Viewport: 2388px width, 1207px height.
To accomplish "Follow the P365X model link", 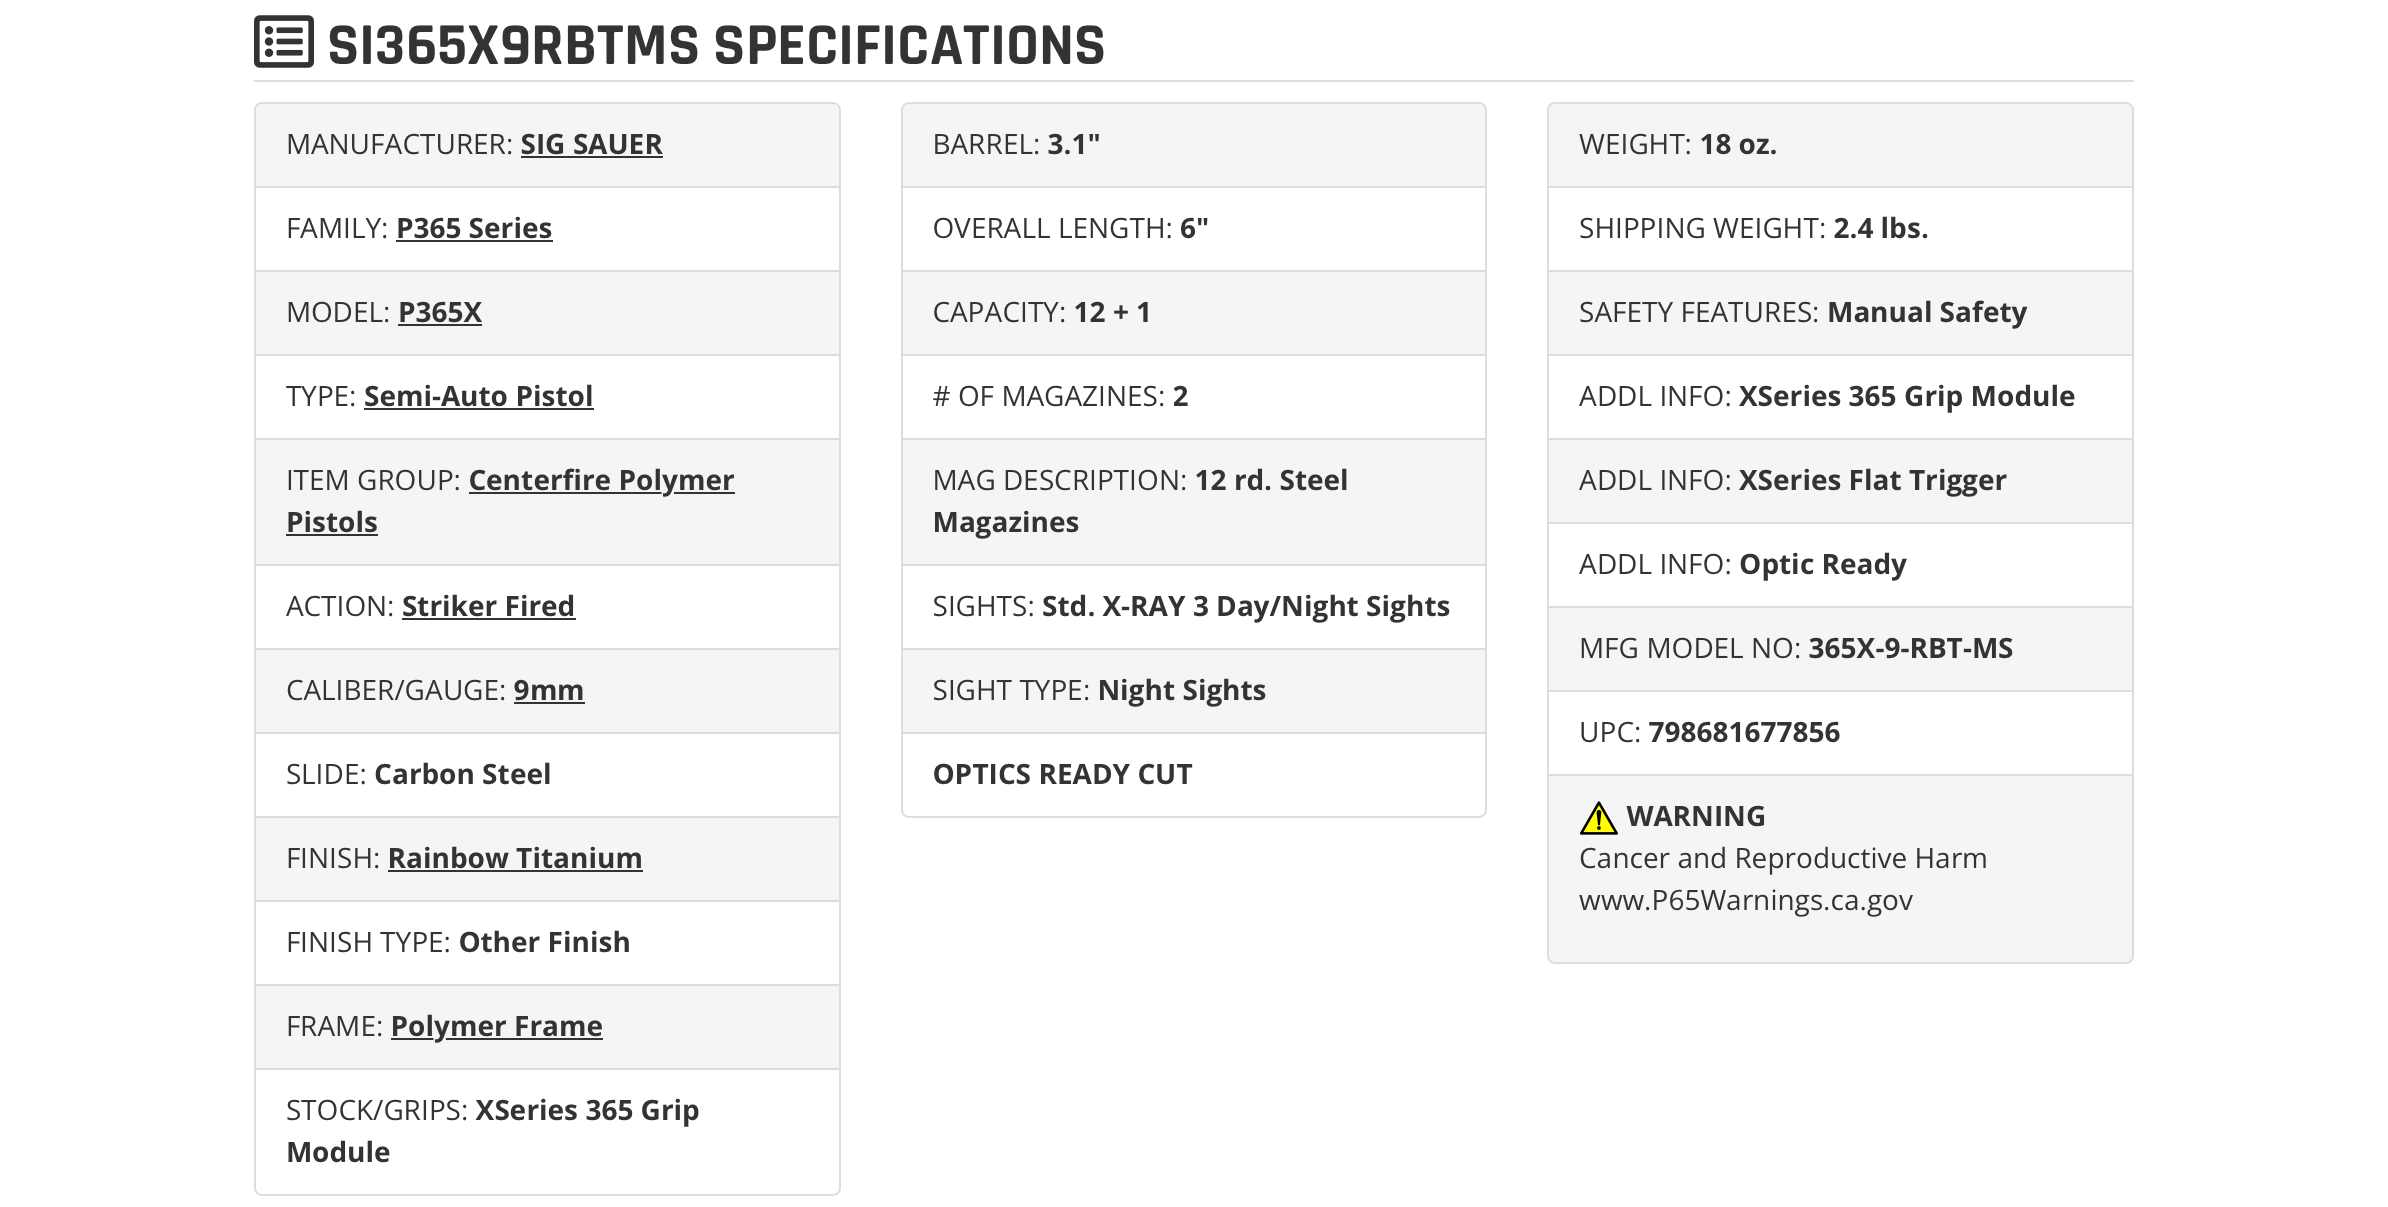I will pos(440,312).
